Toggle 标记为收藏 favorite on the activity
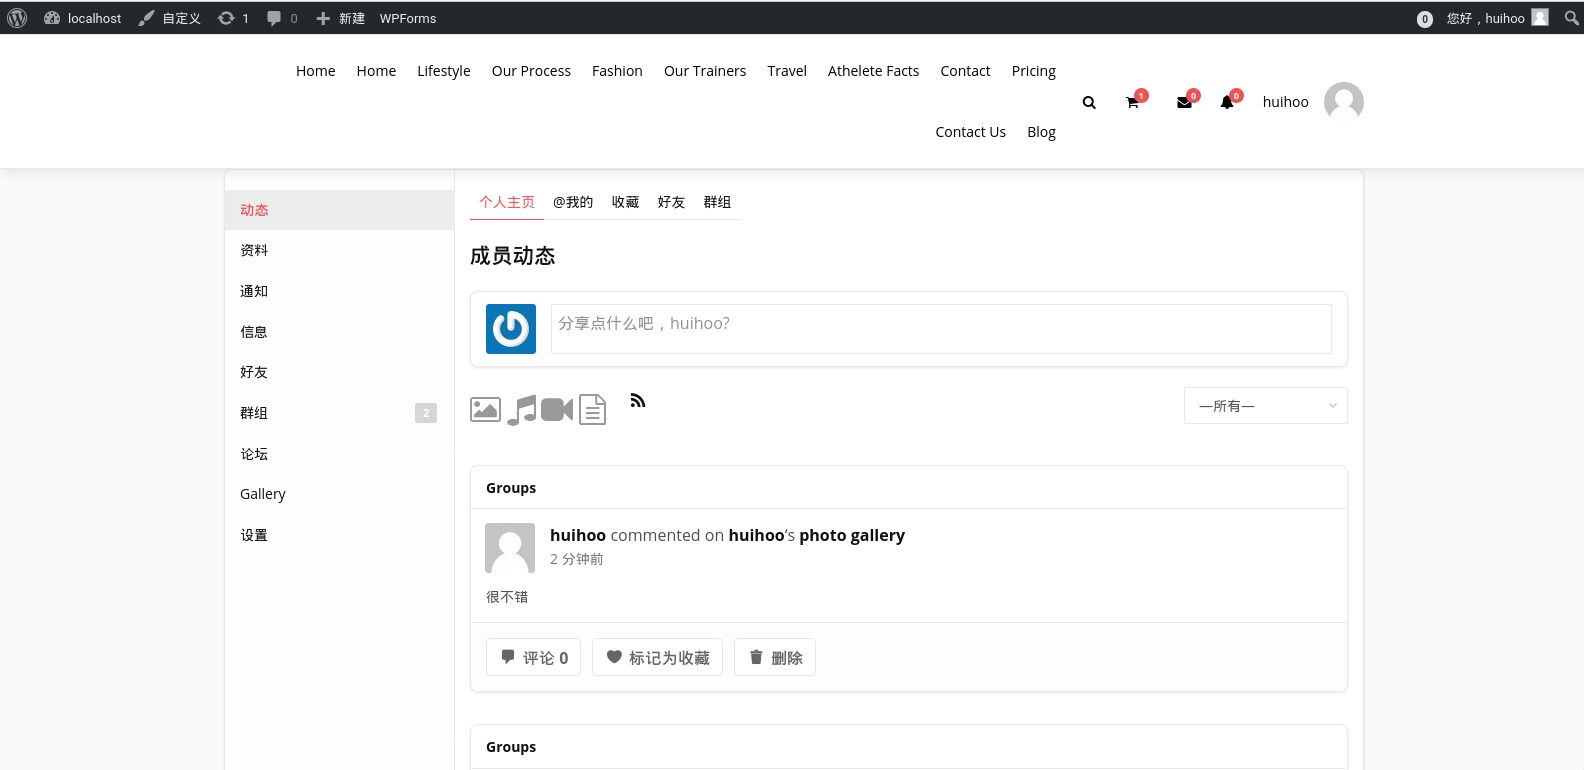This screenshot has width=1584, height=770. [x=657, y=658]
